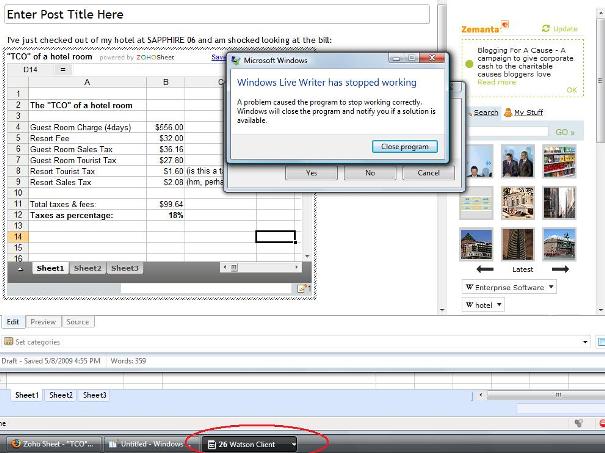Click the My Stuff person icon
The width and height of the screenshot is (605, 453).
[x=508, y=112]
